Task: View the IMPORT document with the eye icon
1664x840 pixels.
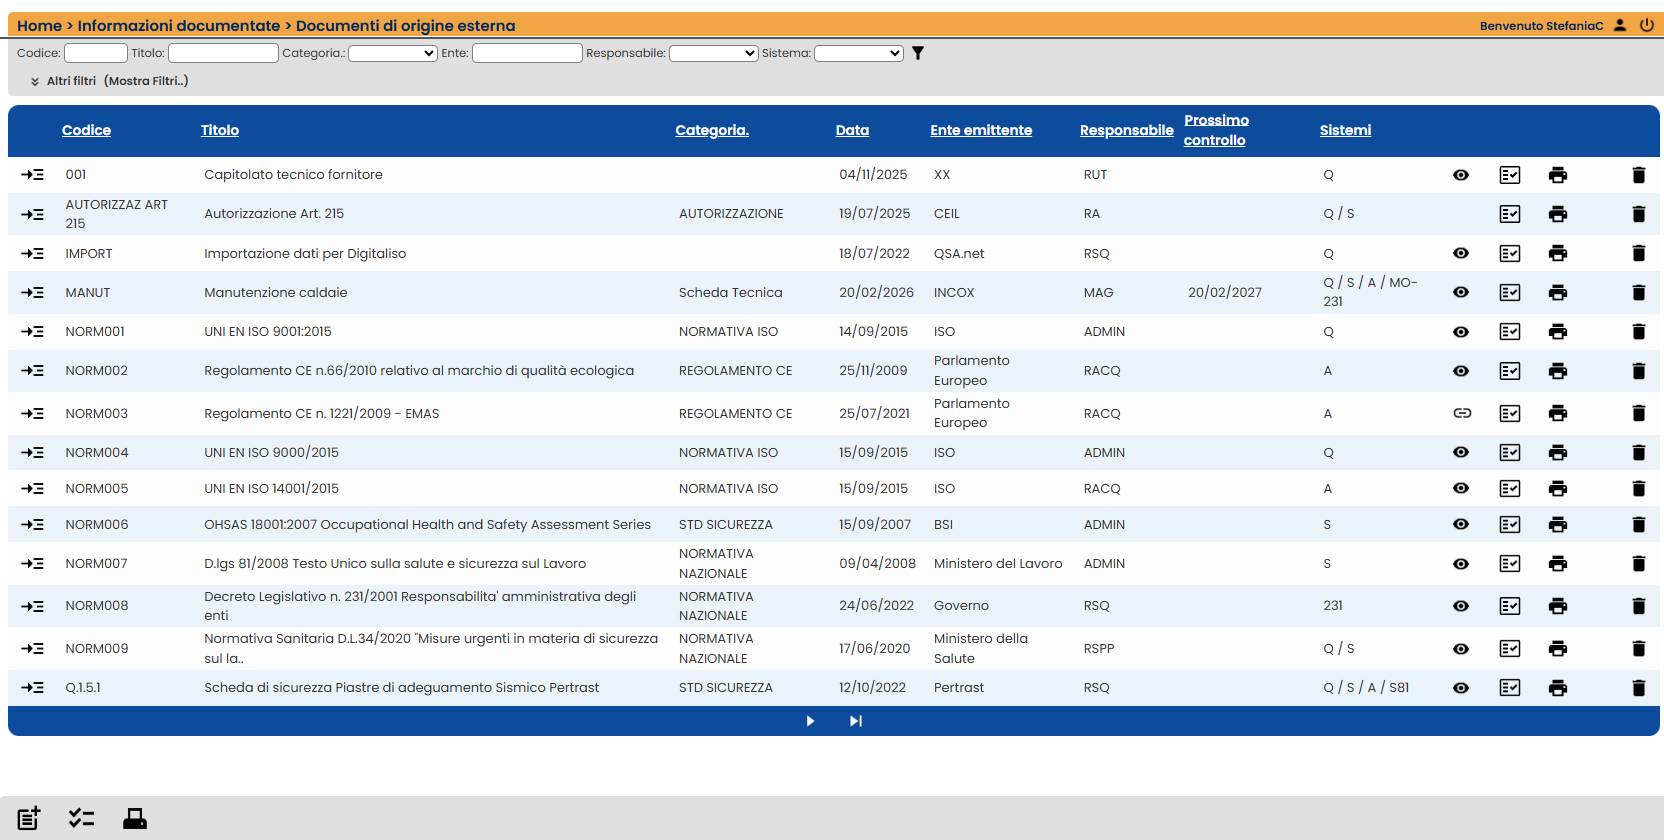Action: click(x=1461, y=254)
